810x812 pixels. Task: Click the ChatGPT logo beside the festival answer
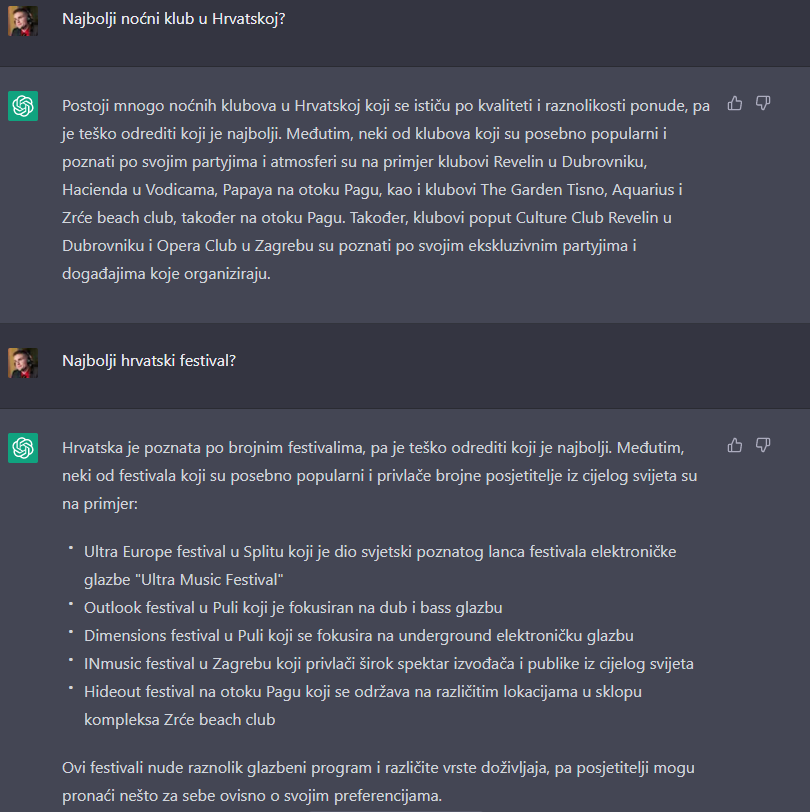23,447
